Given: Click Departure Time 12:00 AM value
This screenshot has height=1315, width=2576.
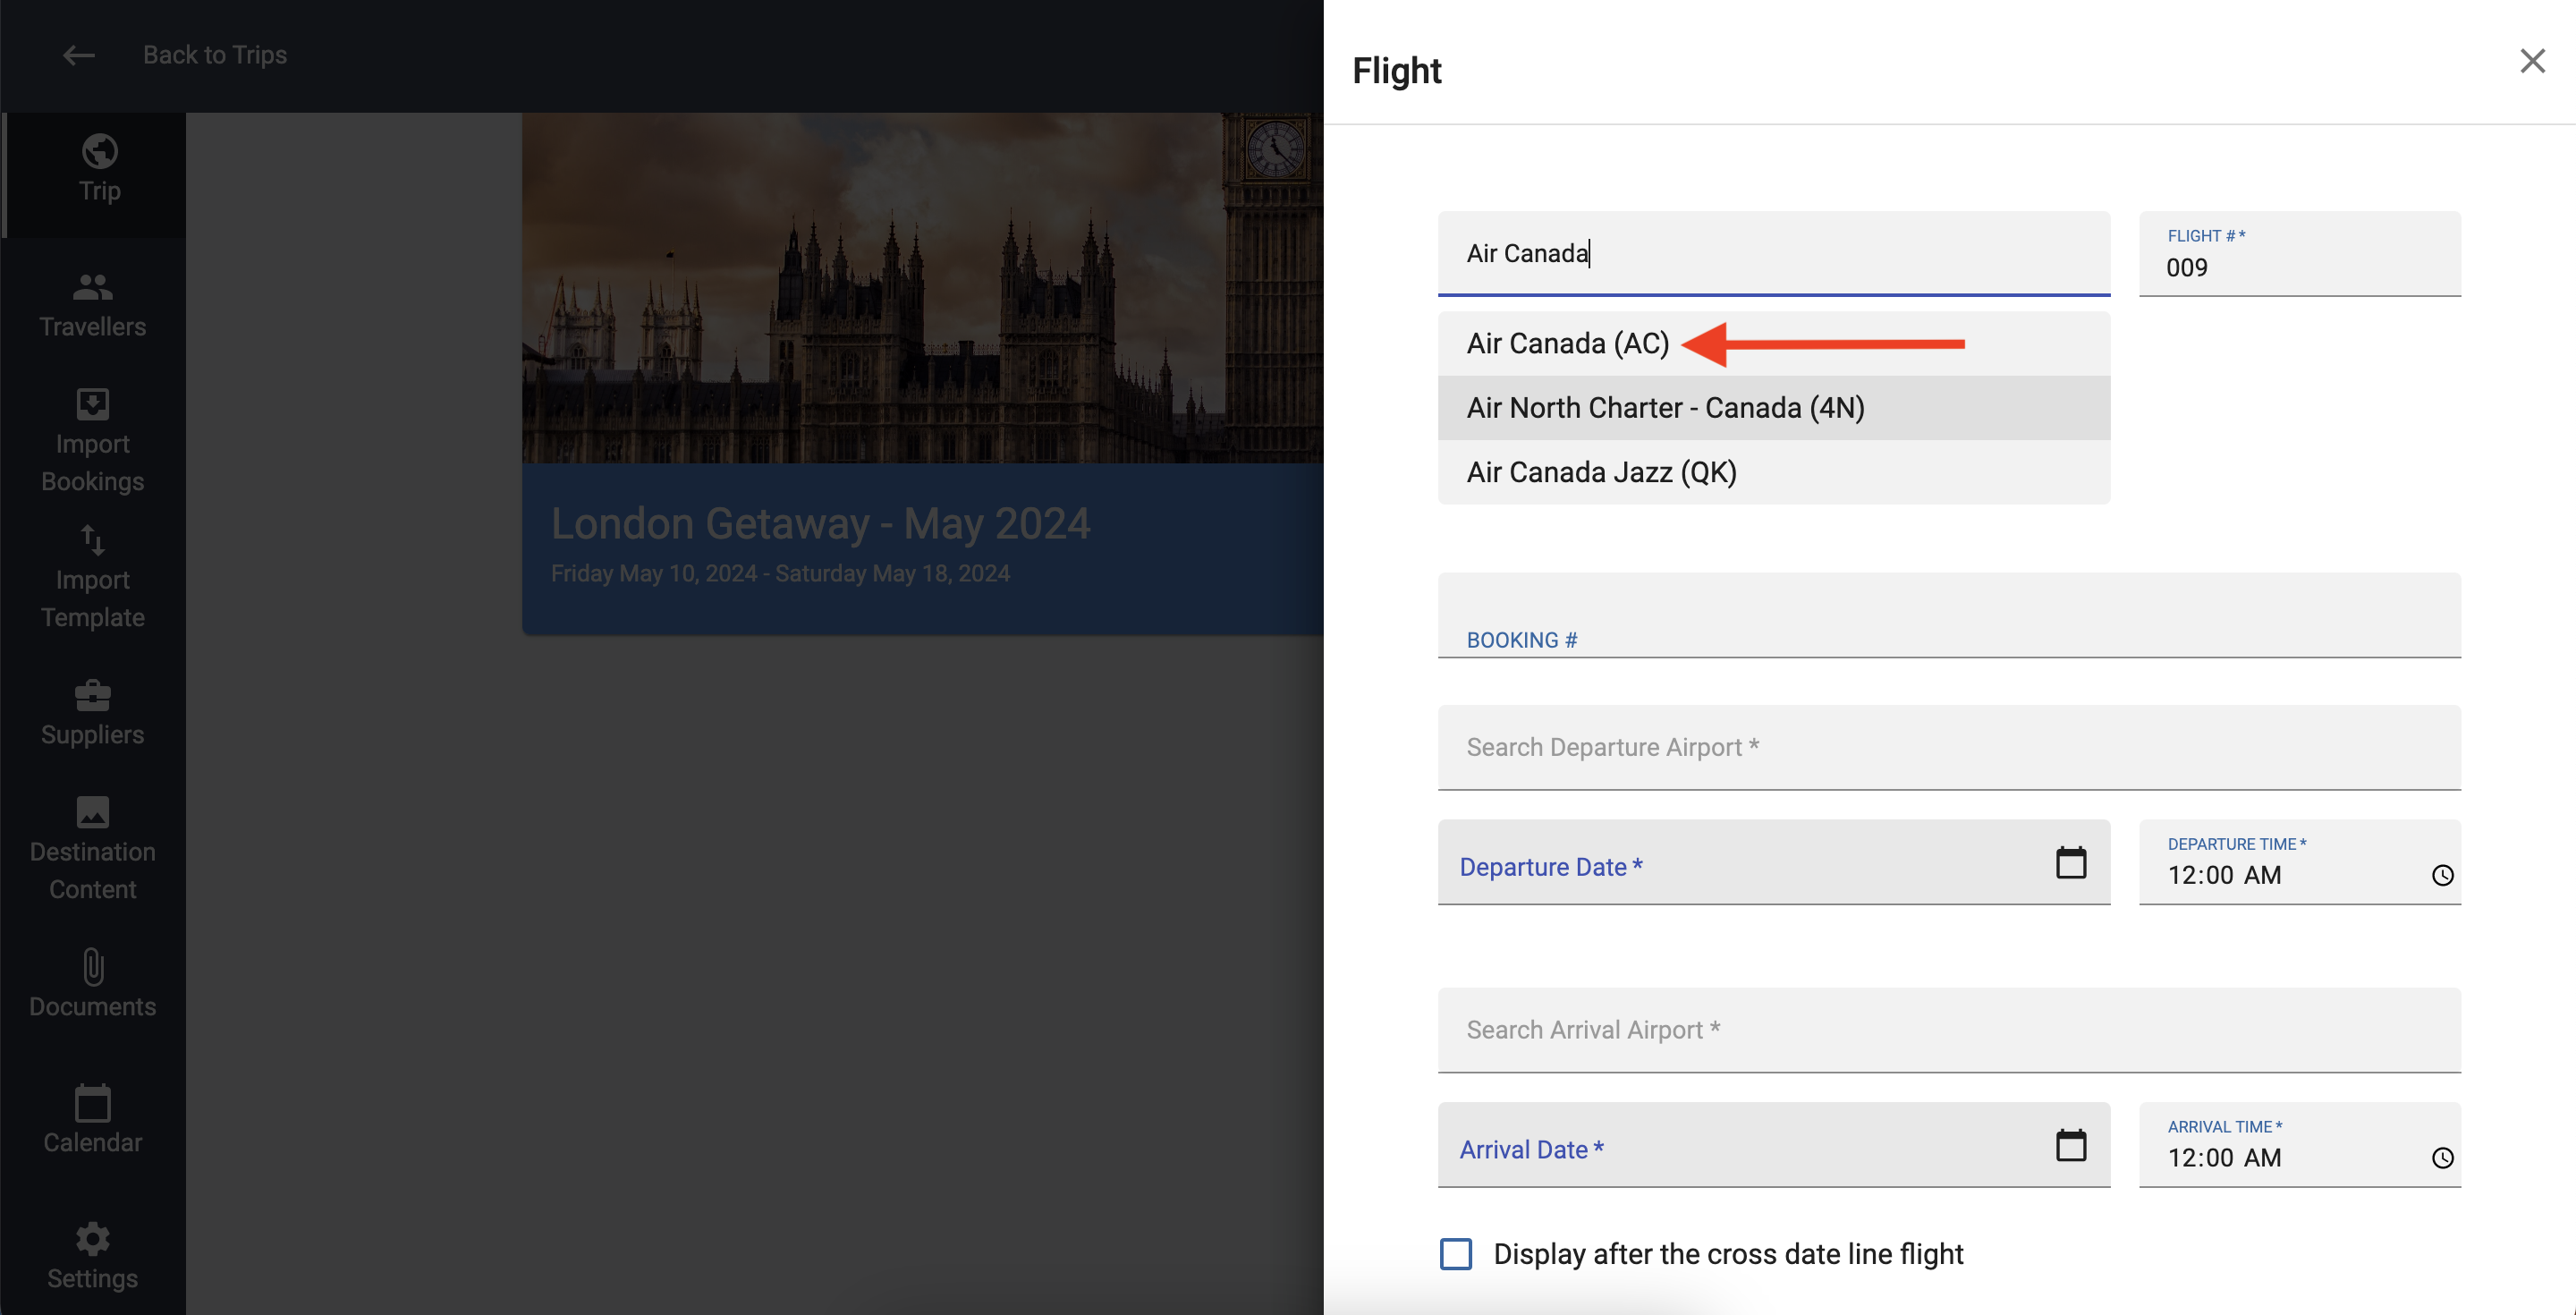Looking at the screenshot, I should coord(2224,875).
